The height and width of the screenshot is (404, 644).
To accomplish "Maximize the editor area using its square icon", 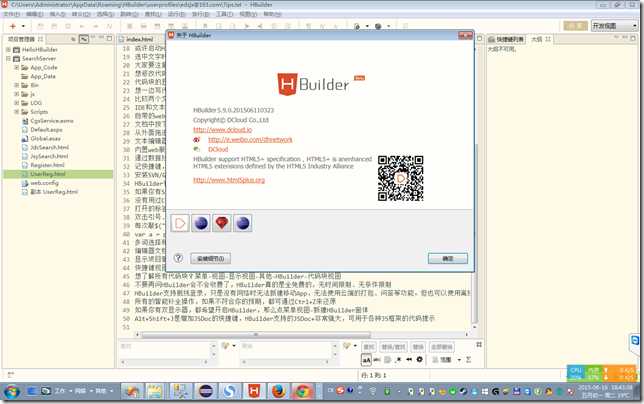I will click(x=479, y=39).
